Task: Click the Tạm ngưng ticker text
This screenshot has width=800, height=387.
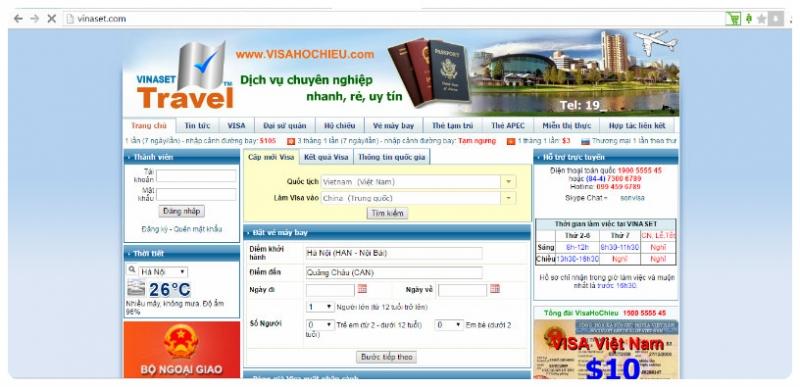Action: tap(477, 141)
